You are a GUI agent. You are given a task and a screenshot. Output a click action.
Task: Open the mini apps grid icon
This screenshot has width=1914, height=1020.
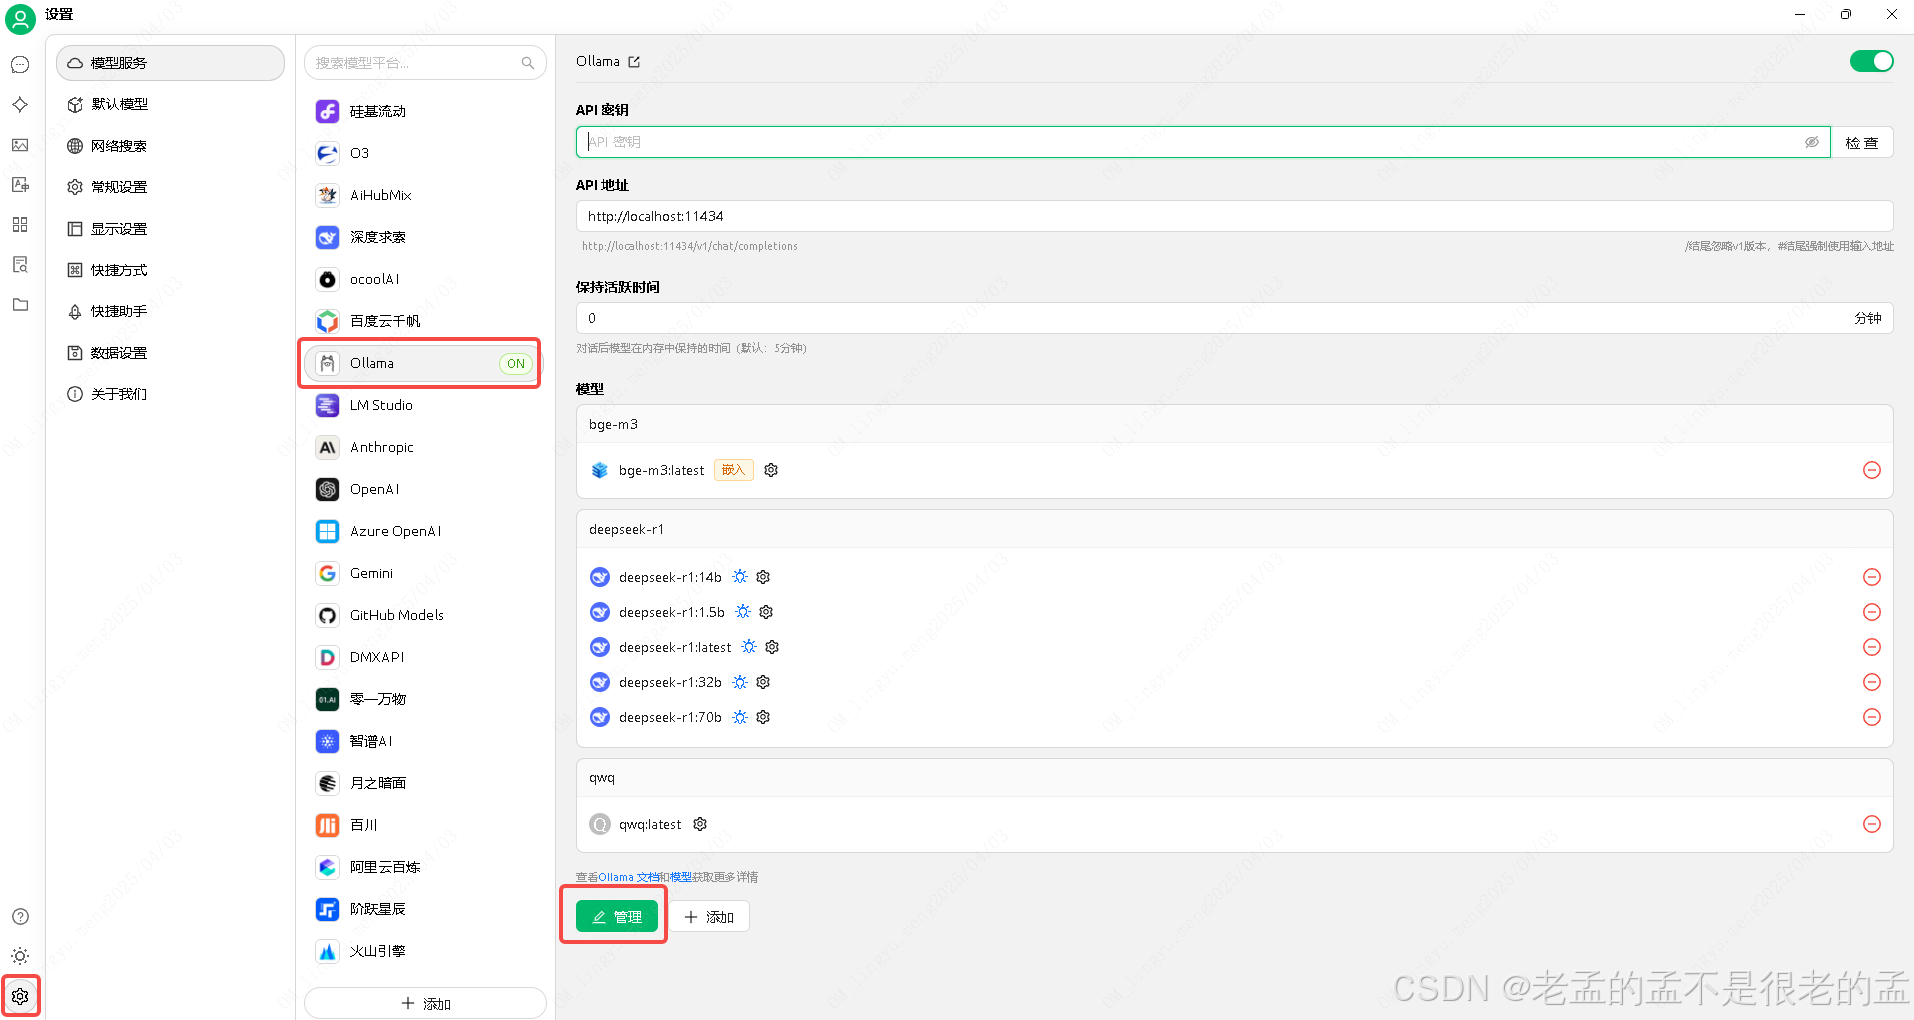pos(20,225)
